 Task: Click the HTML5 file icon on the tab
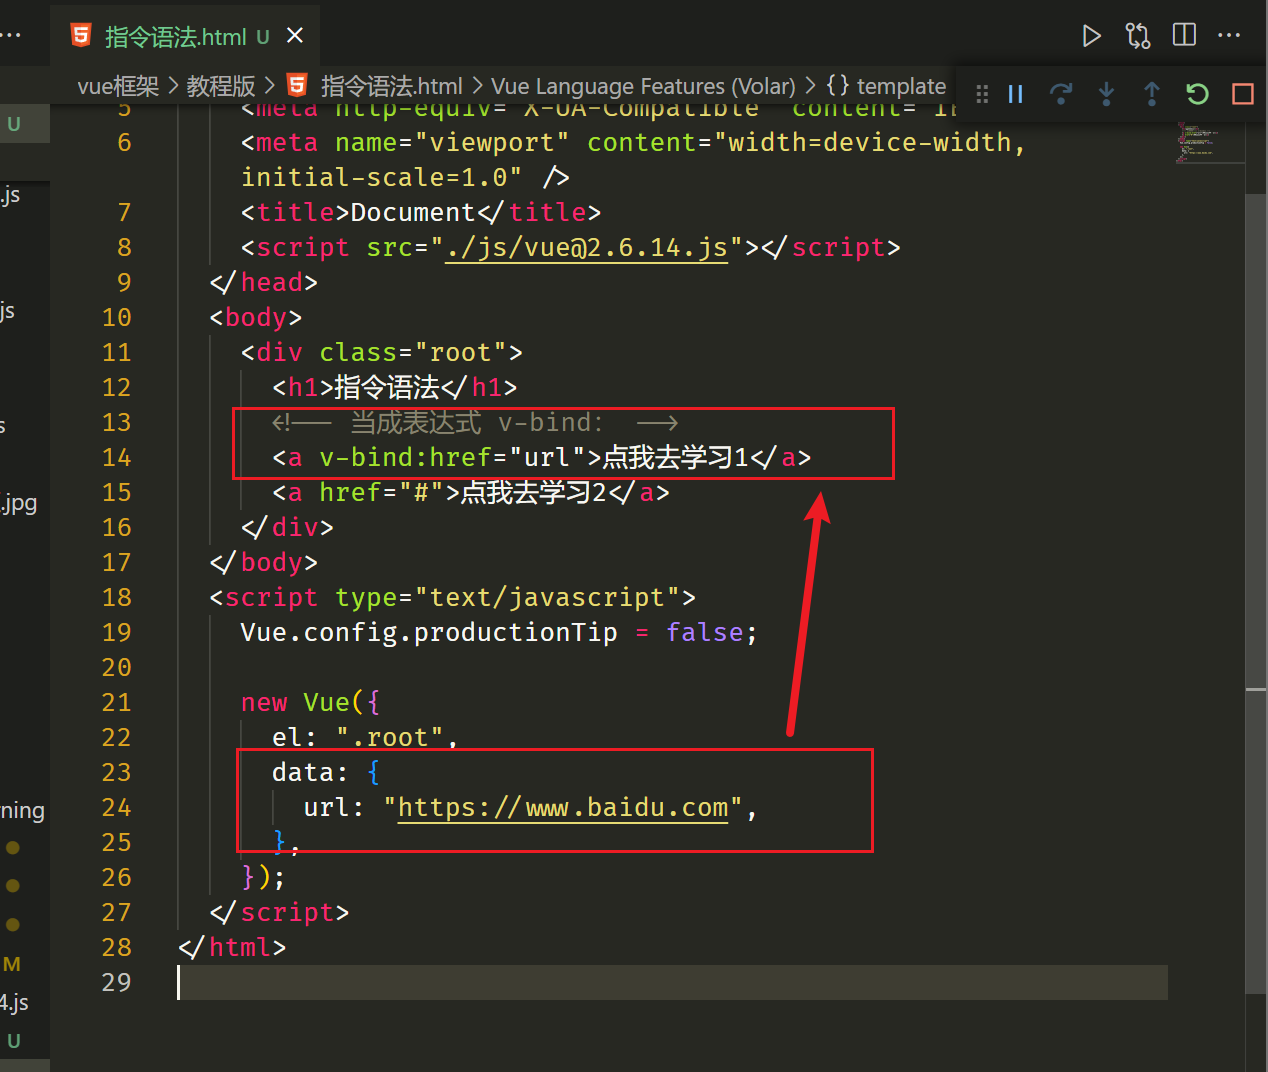(81, 36)
